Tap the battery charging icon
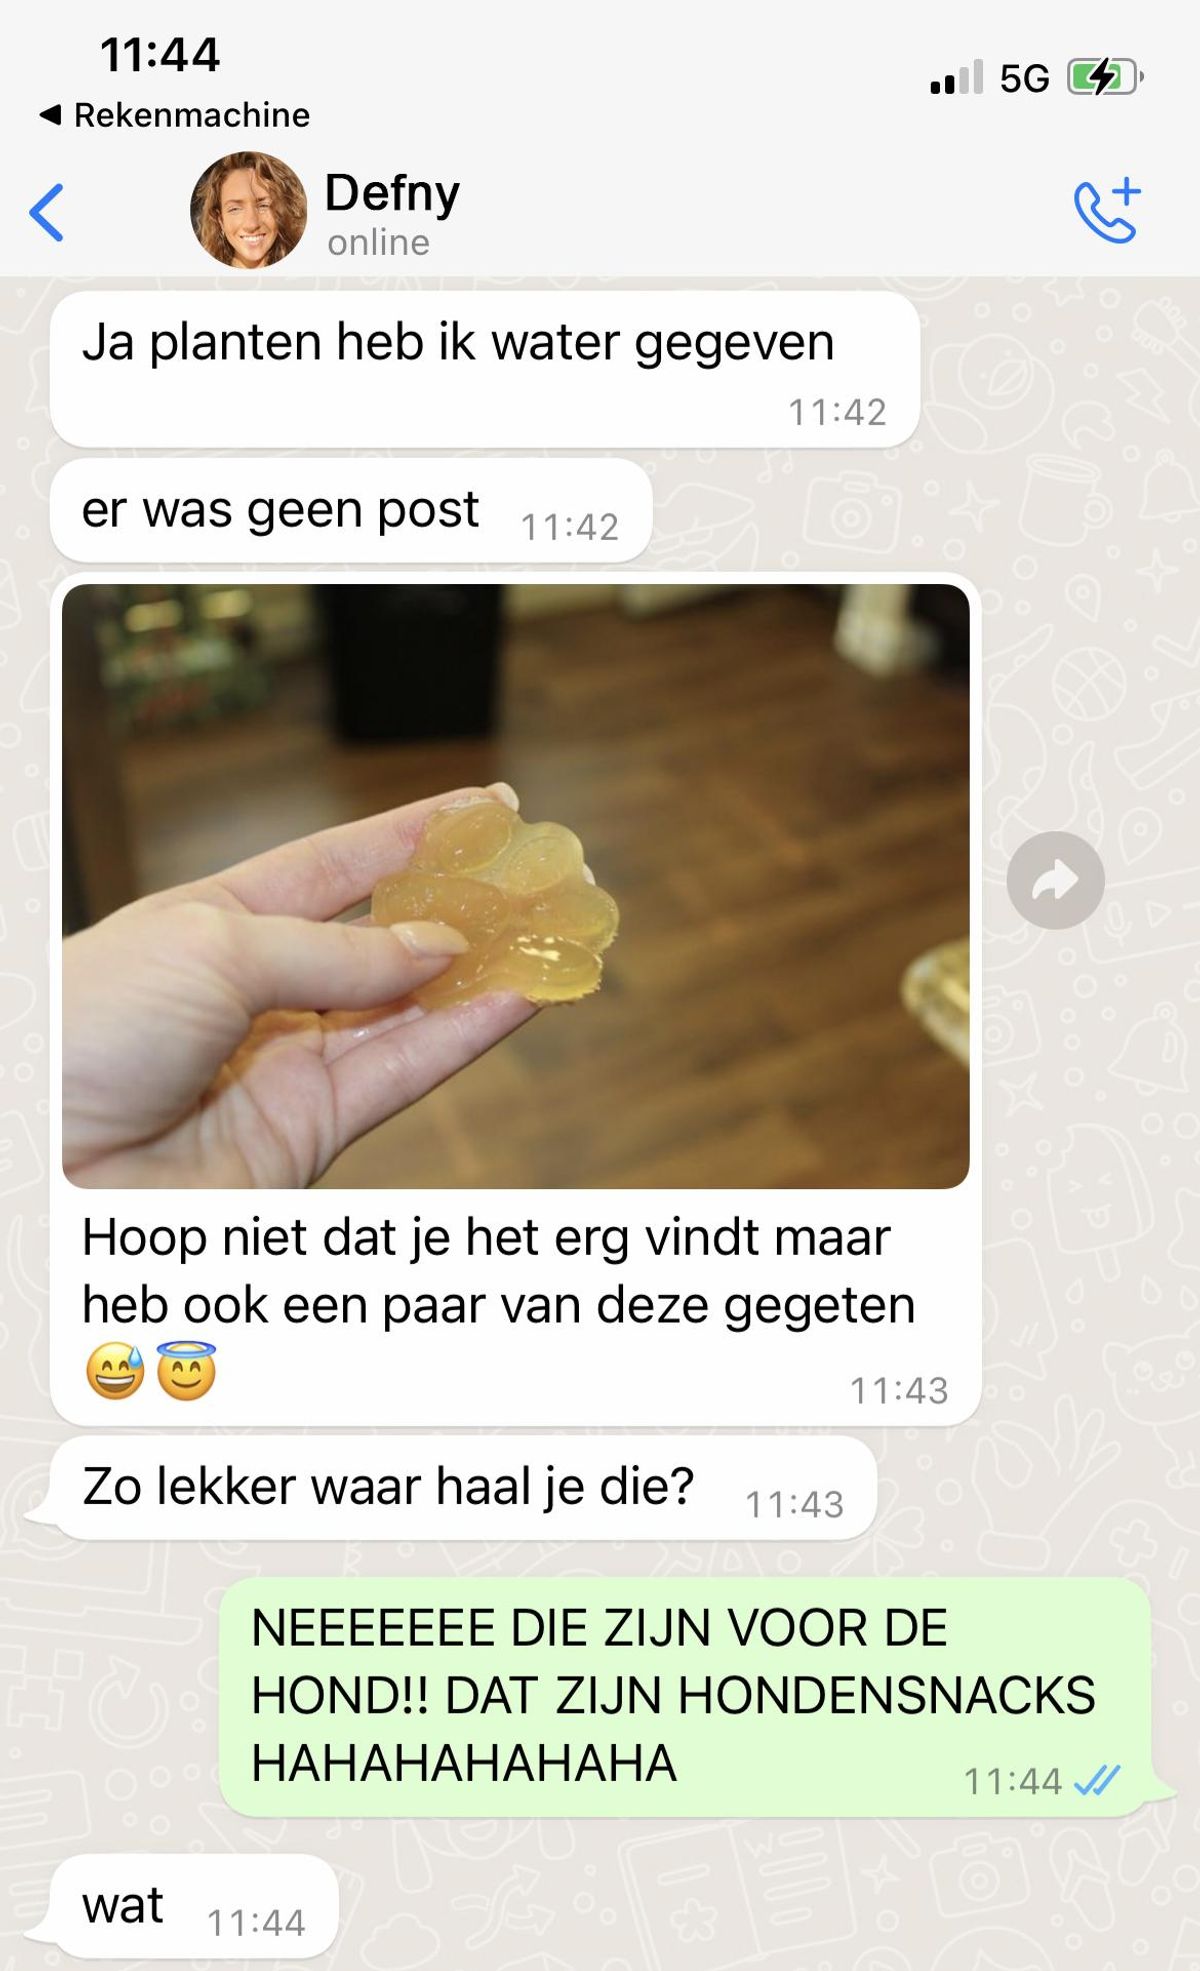The height and width of the screenshot is (1971, 1200). (x=1105, y=77)
